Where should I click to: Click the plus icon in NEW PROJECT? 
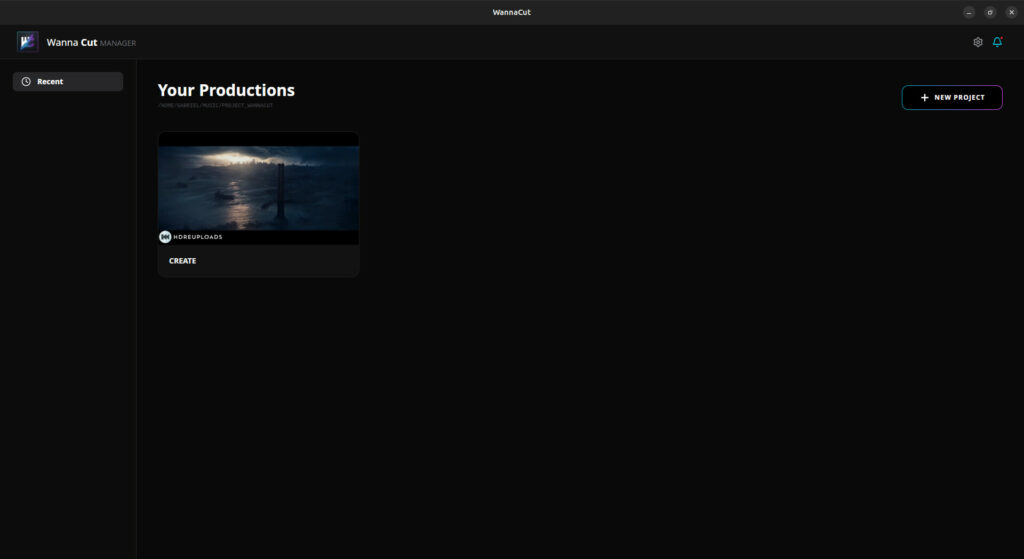pos(924,97)
